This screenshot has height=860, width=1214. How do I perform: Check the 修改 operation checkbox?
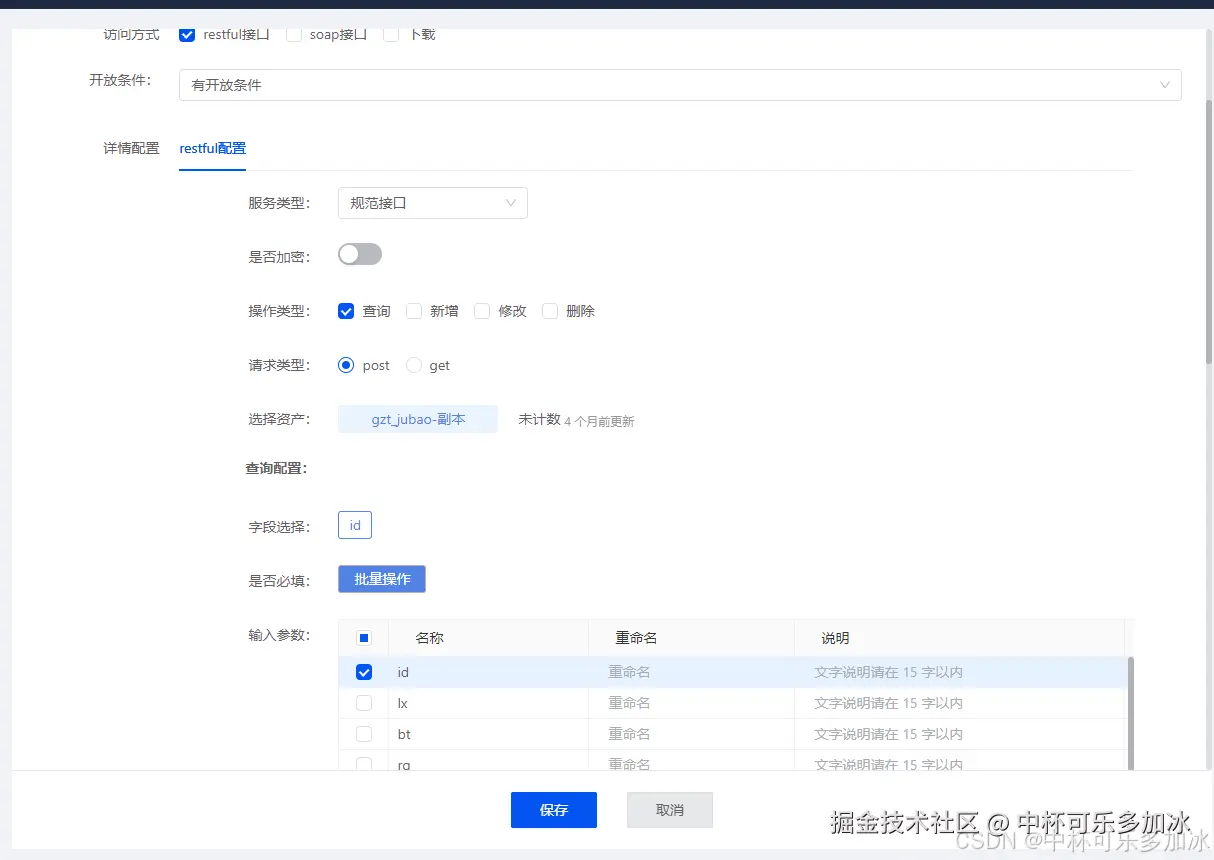(482, 311)
